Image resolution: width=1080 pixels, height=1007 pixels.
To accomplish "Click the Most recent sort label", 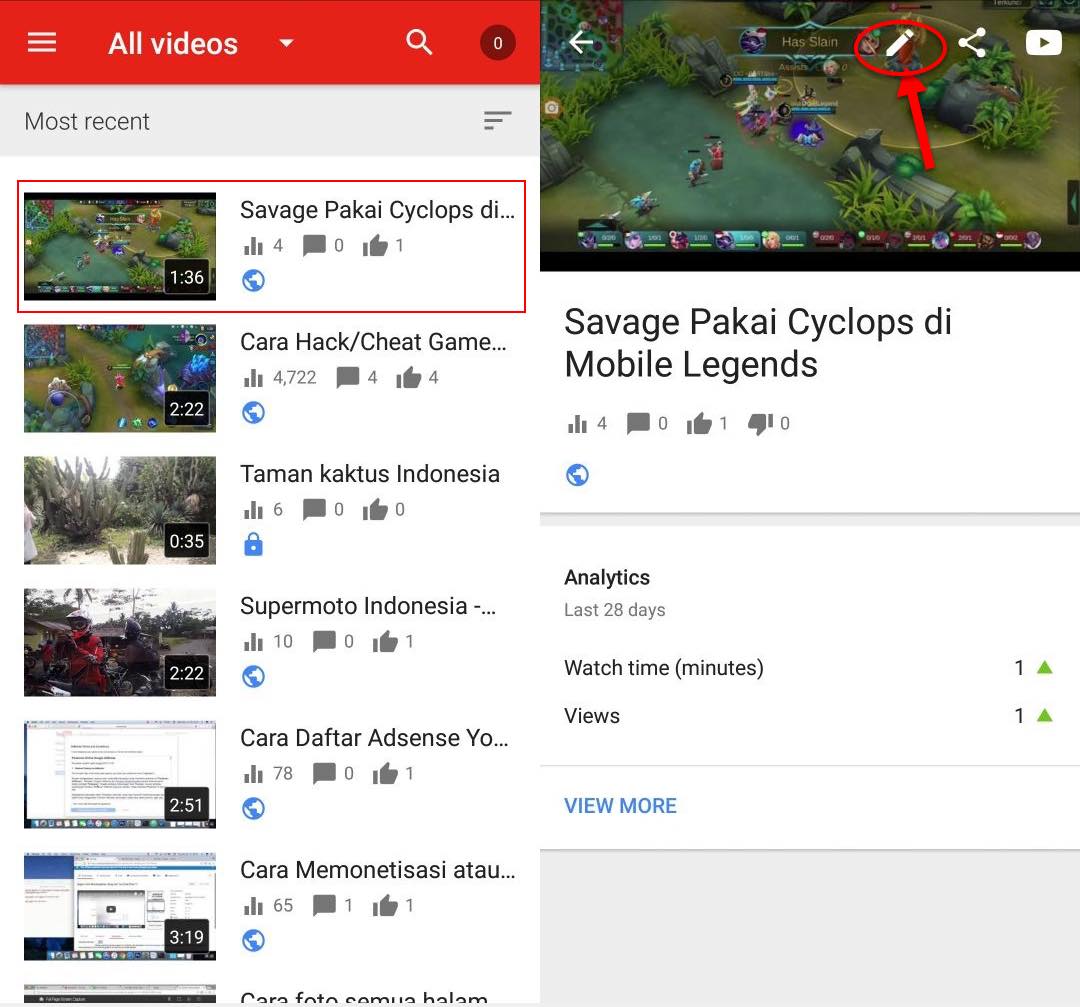I will click(87, 121).
